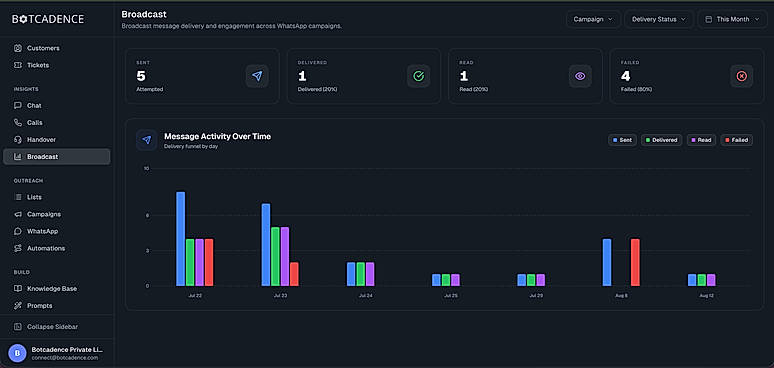774x368 pixels.
Task: Click the Knowledge Base book icon
Action: click(18, 289)
